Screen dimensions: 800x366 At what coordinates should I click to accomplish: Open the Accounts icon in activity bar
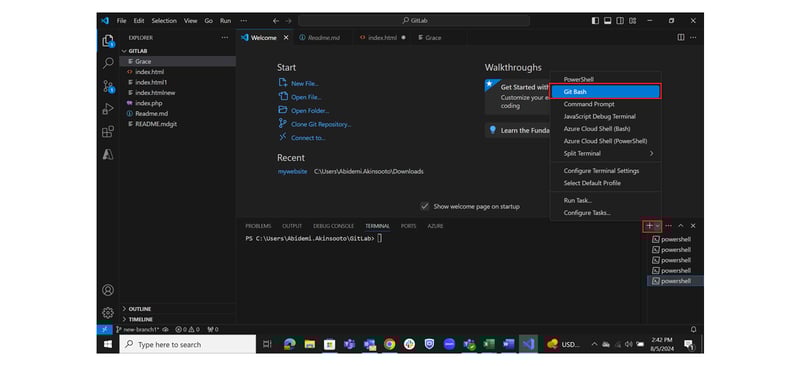[108, 290]
